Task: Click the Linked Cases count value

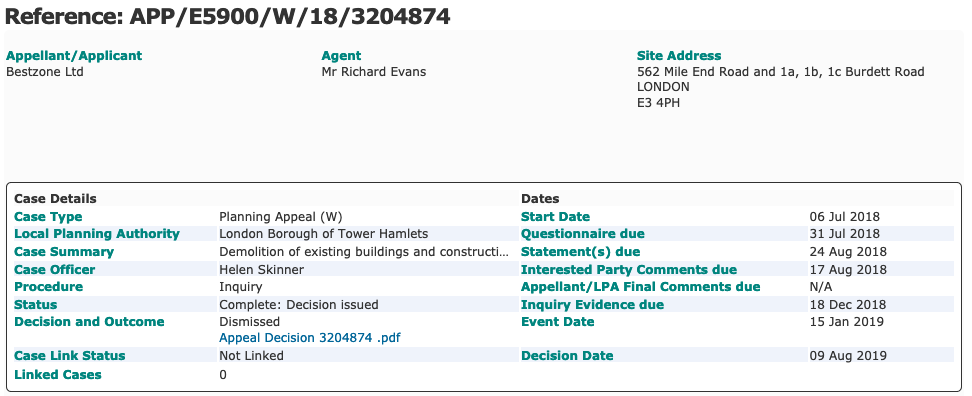Action: coord(223,375)
